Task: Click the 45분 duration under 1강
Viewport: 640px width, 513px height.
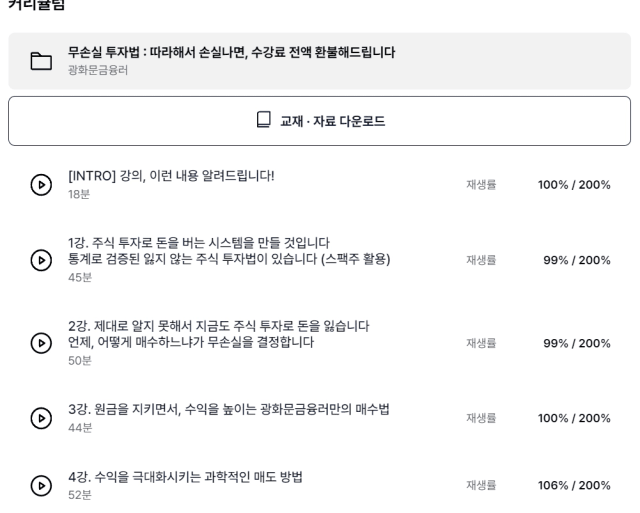Action: pos(80,278)
